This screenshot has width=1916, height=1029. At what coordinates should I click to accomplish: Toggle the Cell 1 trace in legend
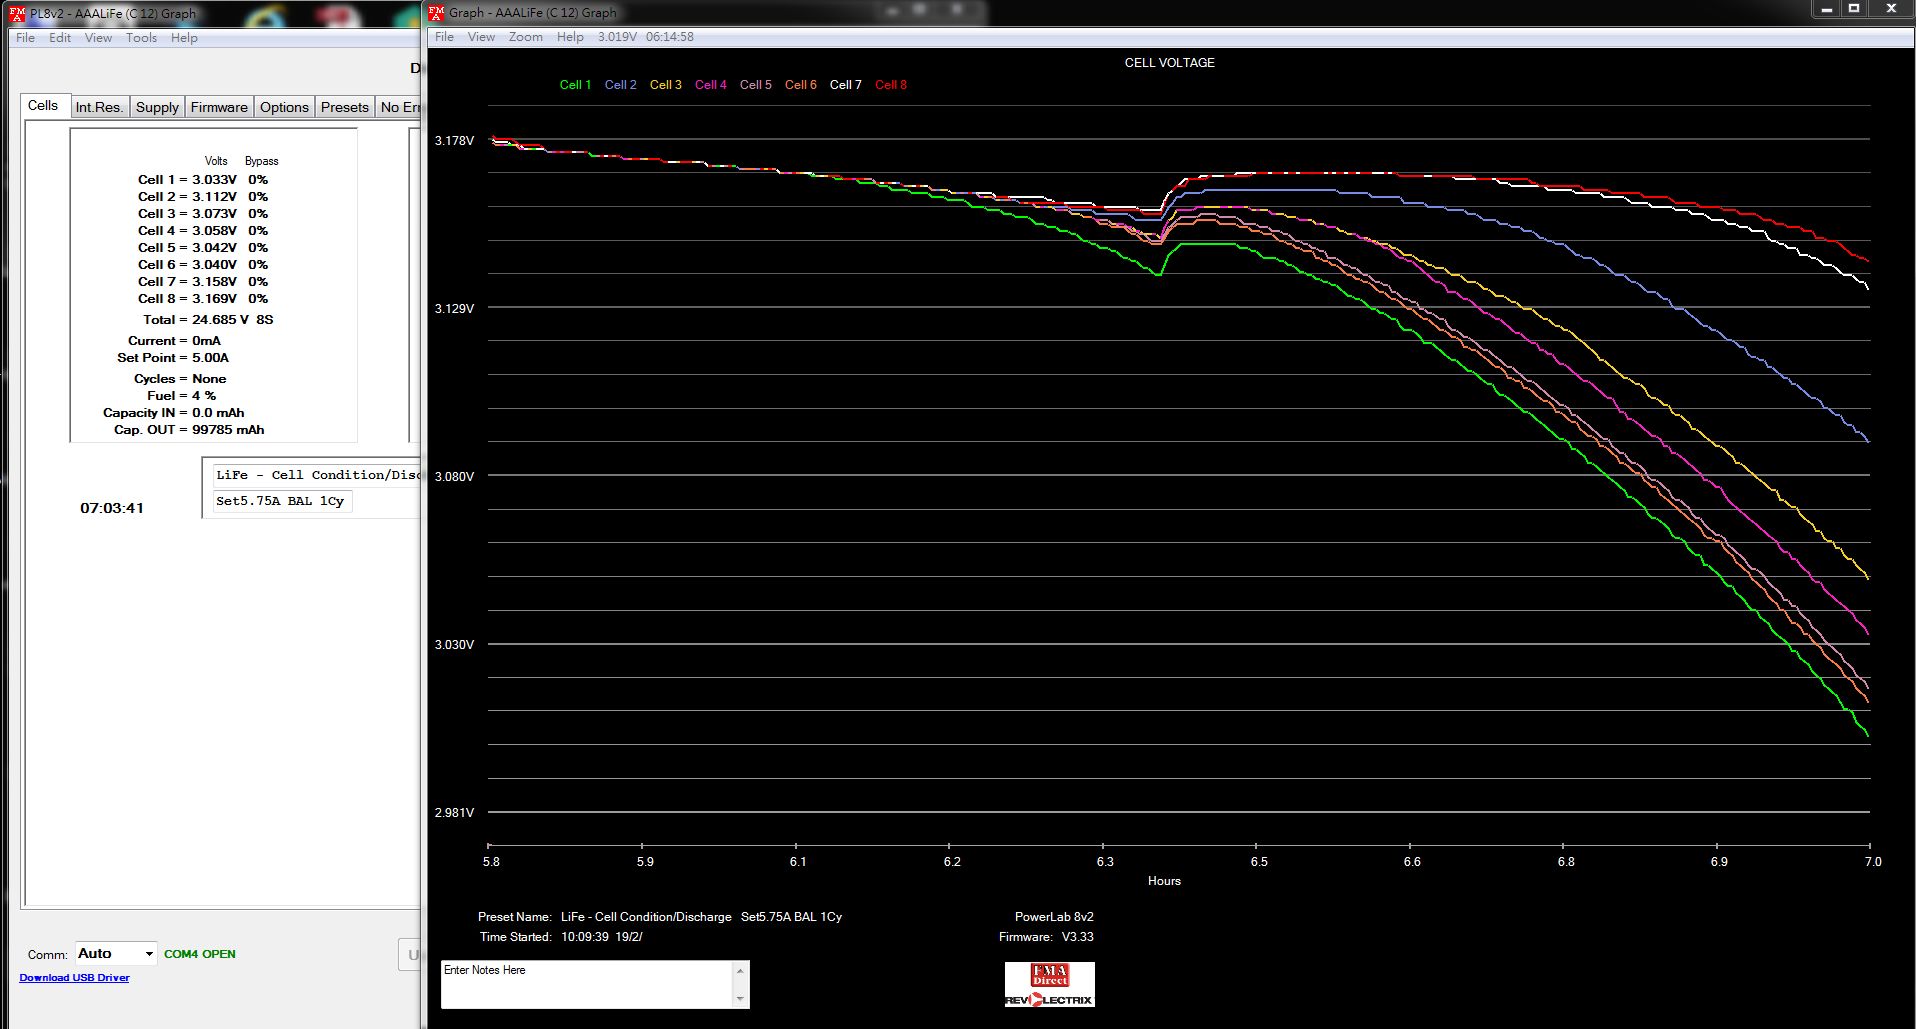(x=575, y=85)
